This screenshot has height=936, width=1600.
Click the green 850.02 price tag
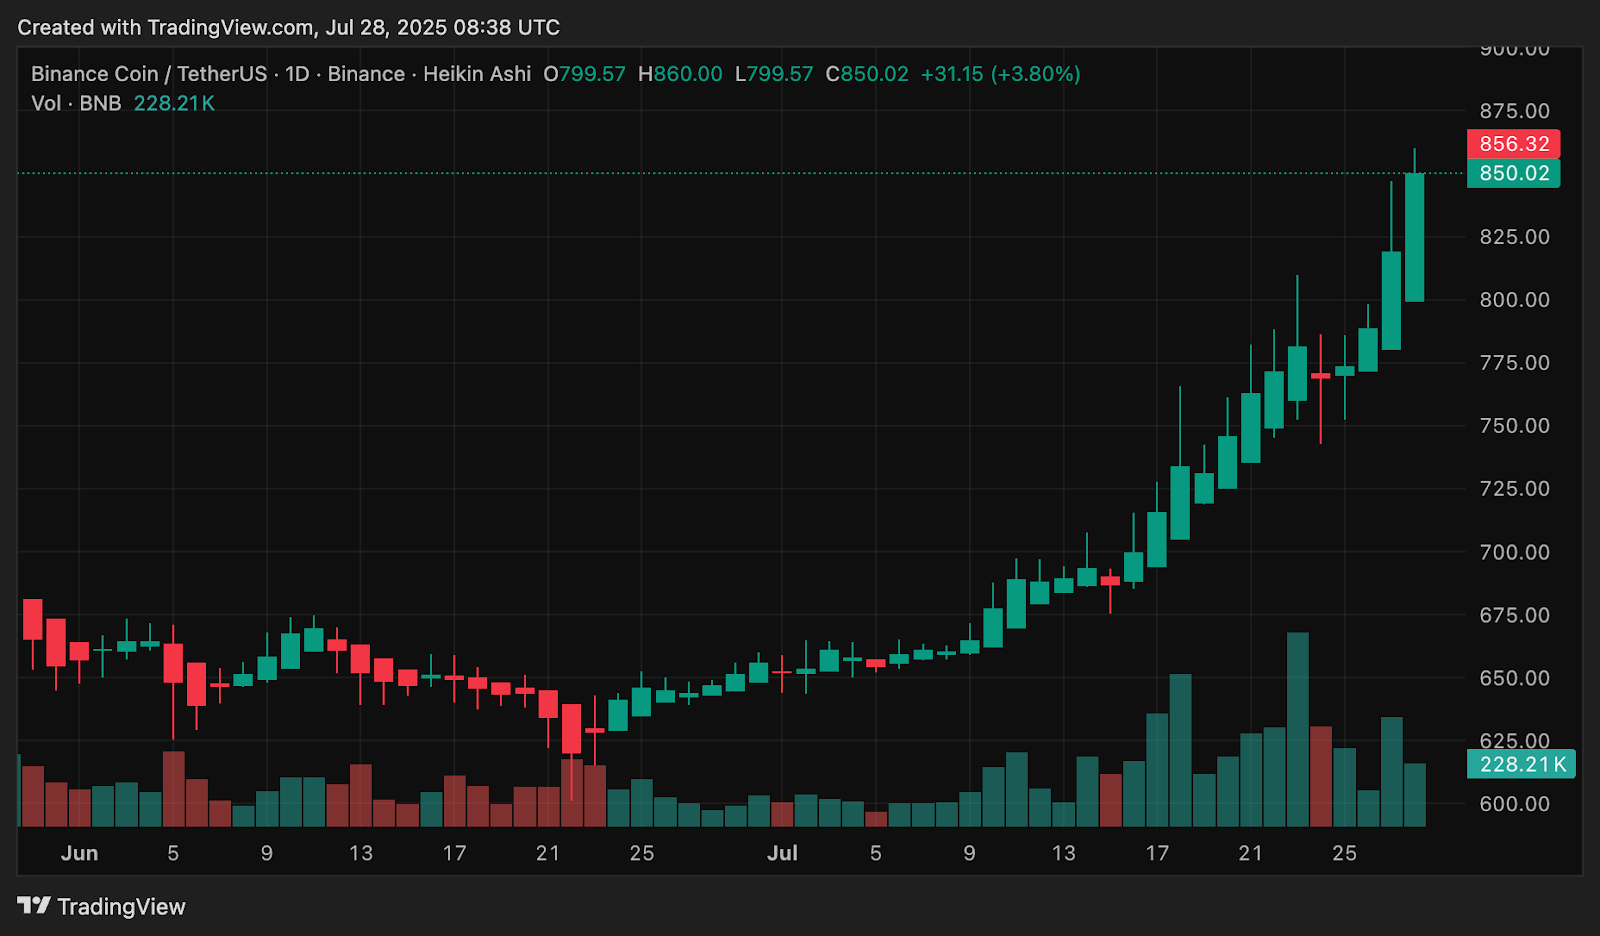point(1514,173)
